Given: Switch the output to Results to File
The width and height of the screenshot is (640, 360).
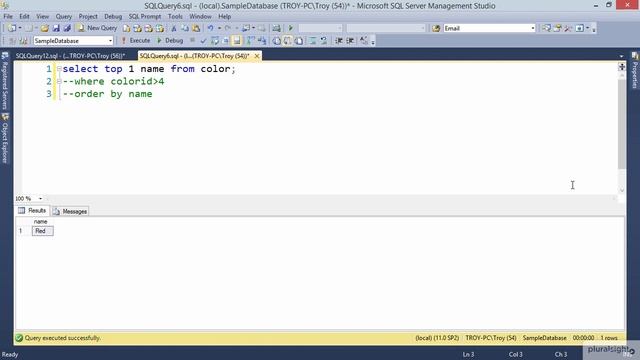Looking at the screenshot, I should tap(299, 41).
